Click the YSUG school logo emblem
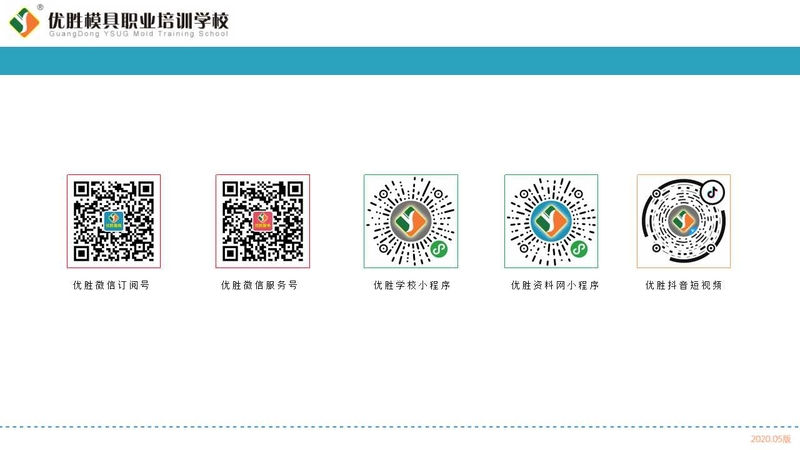 24,22
